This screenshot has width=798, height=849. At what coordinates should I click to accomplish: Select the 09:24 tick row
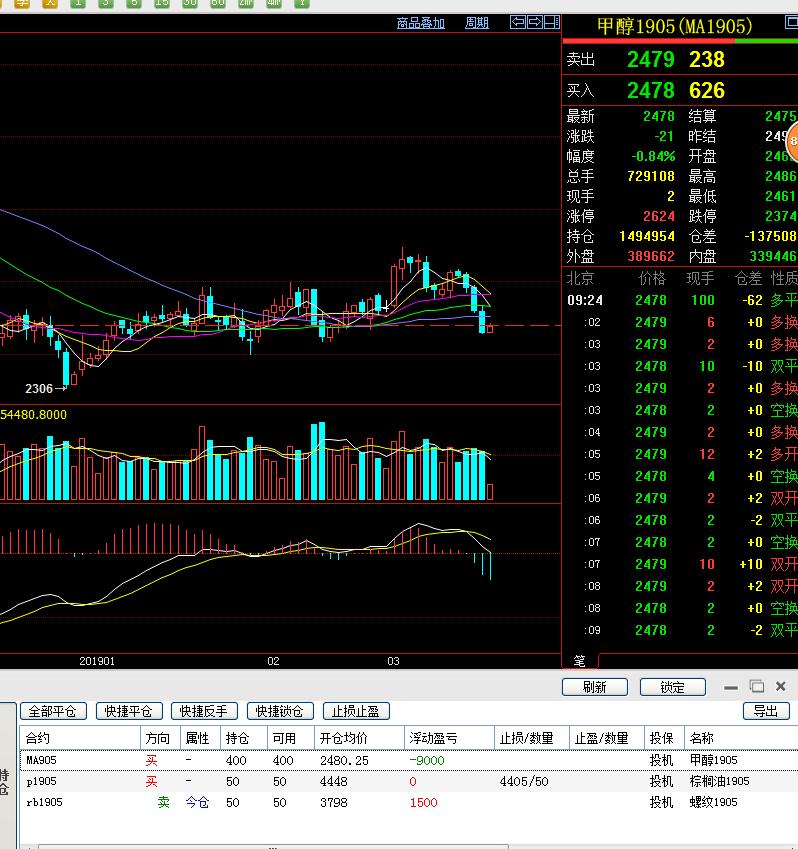(681, 300)
